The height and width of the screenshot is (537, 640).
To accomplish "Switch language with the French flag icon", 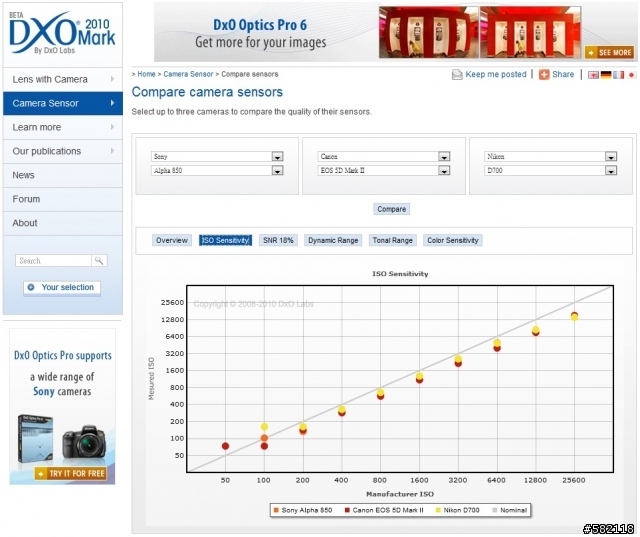I will pos(619,75).
